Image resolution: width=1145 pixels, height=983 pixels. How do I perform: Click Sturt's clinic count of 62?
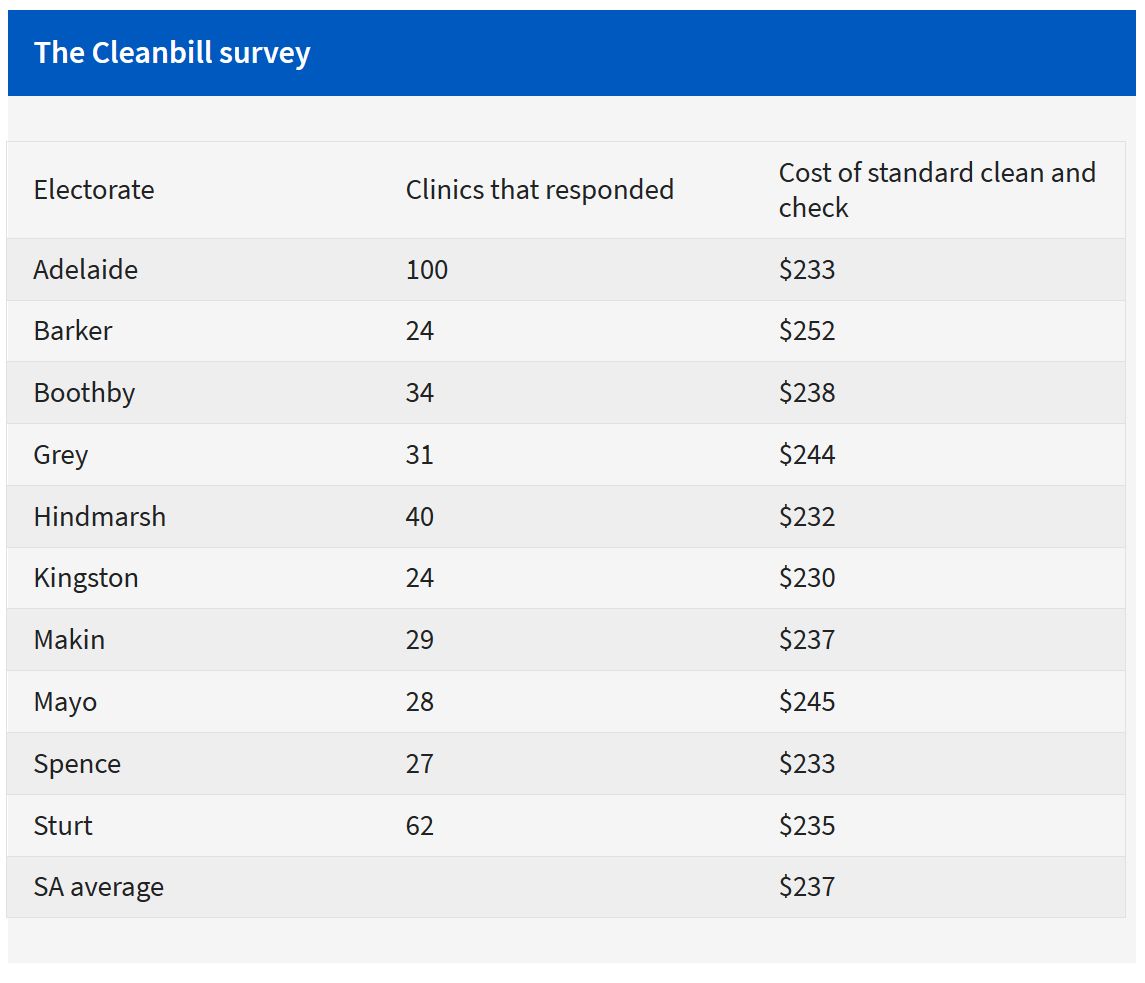[420, 826]
